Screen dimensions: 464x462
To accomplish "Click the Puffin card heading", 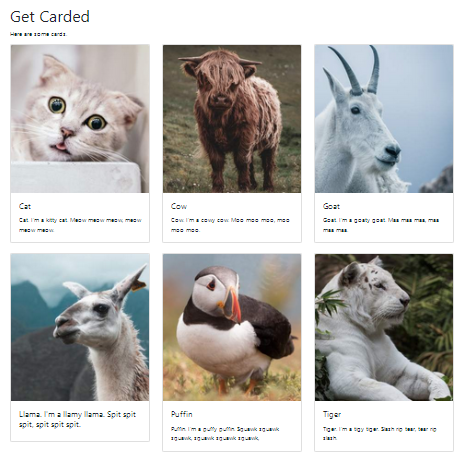I will pyautogui.click(x=182, y=414).
